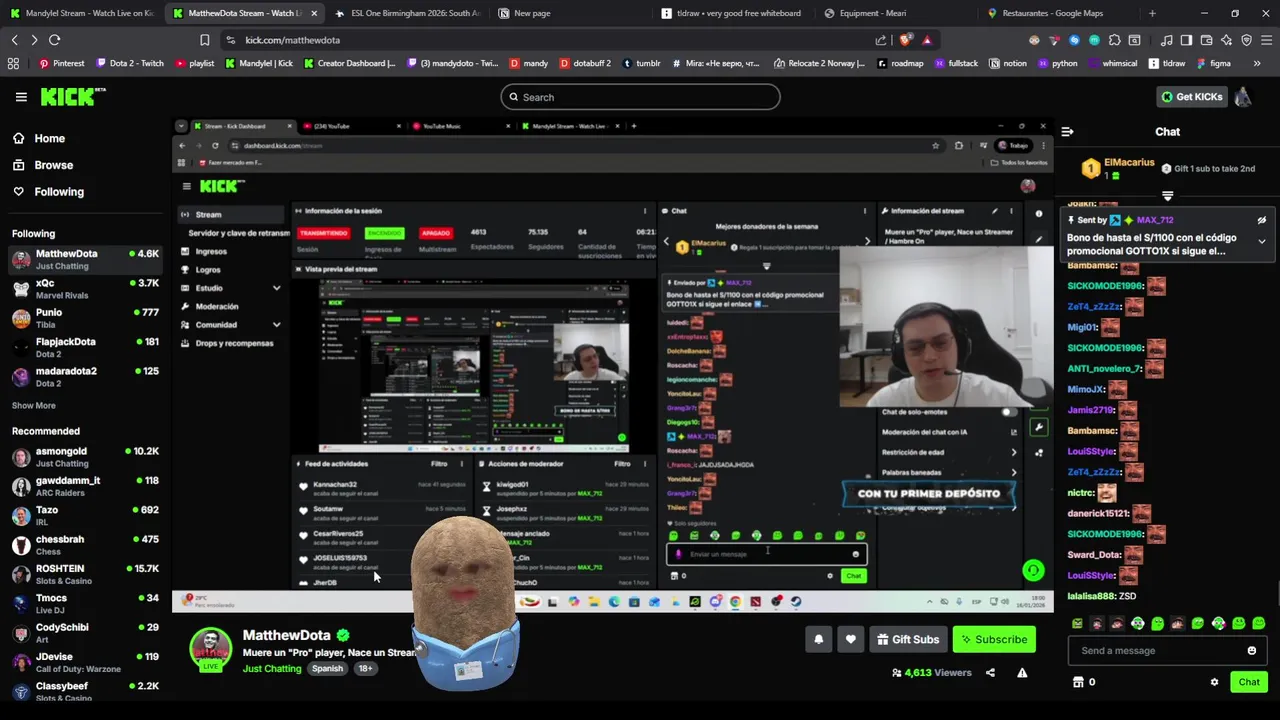Viewport: 1280px width, 720px height.
Task: Open Punio channel in Following list
Action: point(85,318)
